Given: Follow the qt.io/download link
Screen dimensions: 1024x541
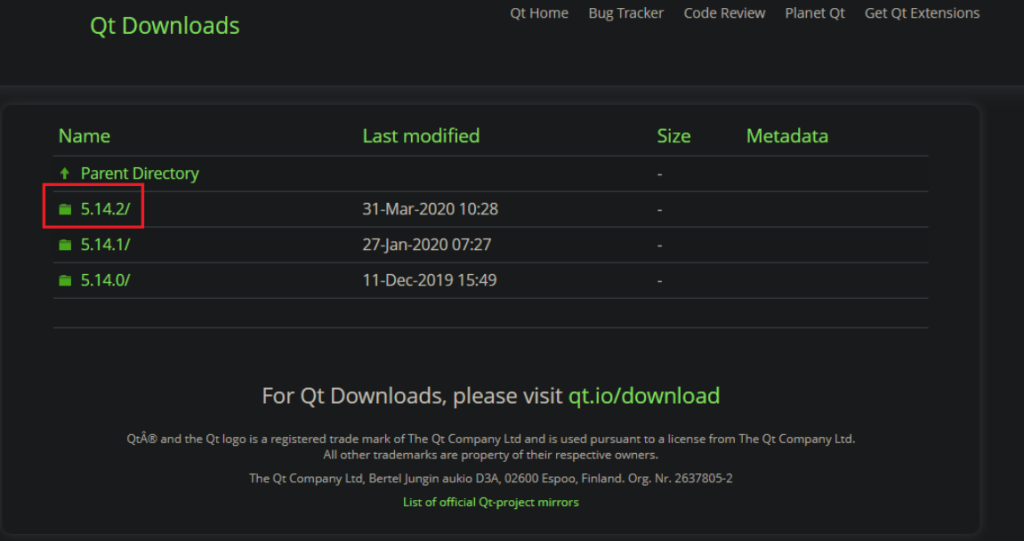Looking at the screenshot, I should 644,396.
